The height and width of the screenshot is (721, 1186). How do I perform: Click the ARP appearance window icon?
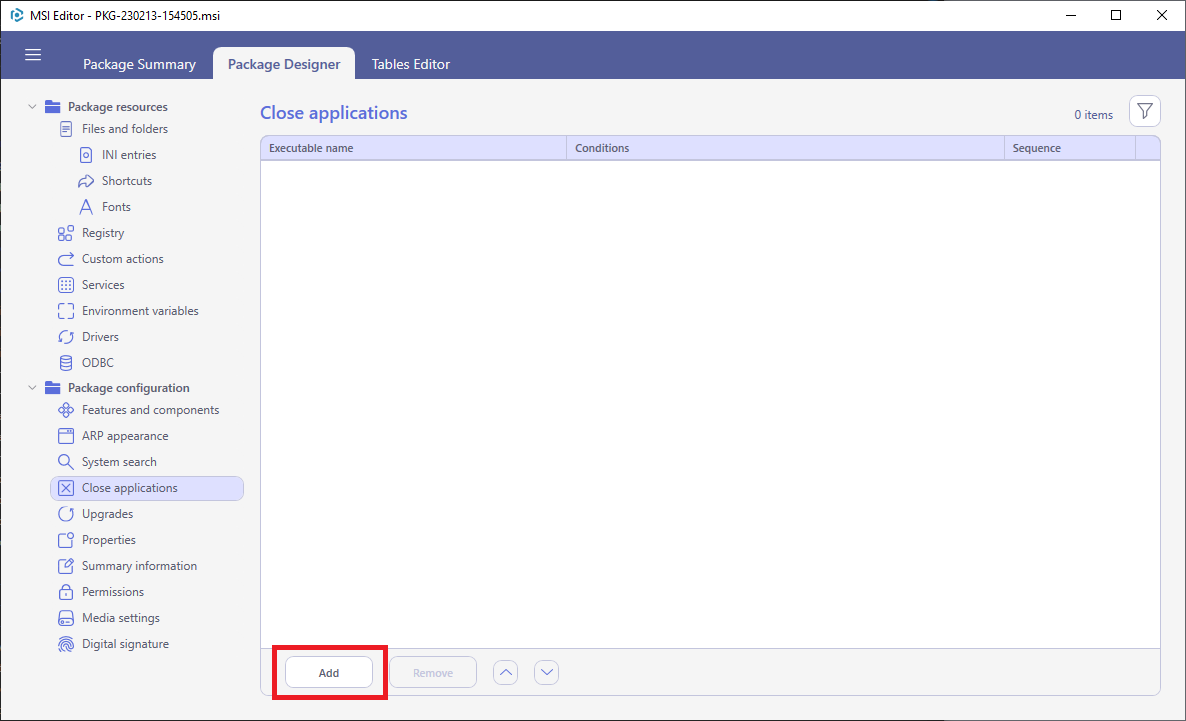pyautogui.click(x=66, y=436)
